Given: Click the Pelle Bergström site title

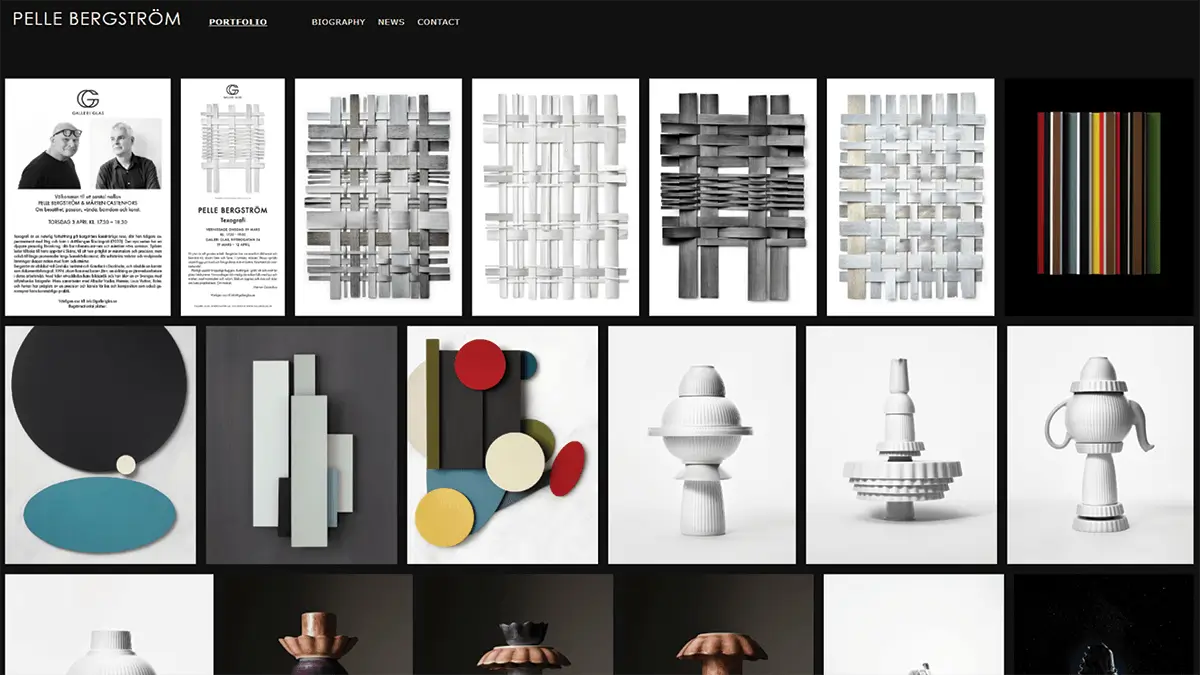Looking at the screenshot, I should coord(97,19).
